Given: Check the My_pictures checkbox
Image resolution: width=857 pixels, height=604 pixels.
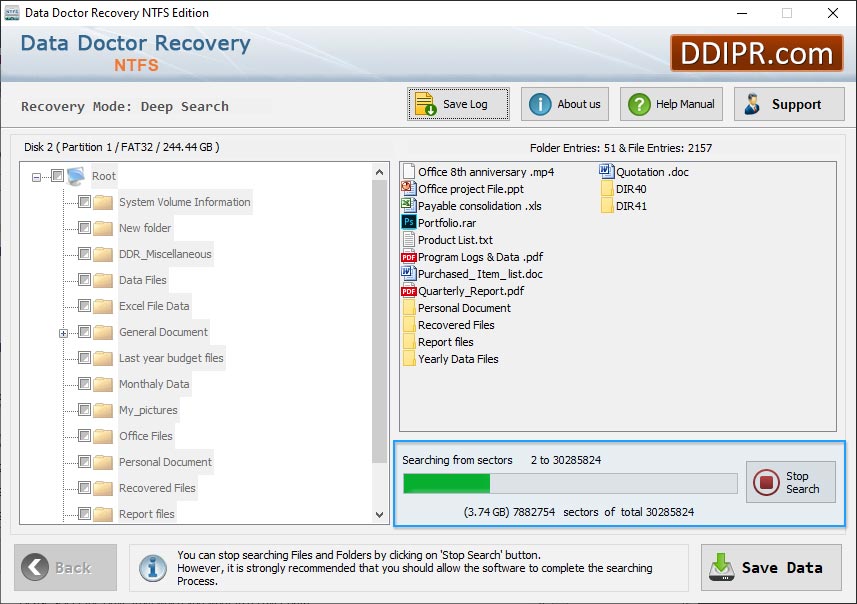Looking at the screenshot, I should click(84, 409).
